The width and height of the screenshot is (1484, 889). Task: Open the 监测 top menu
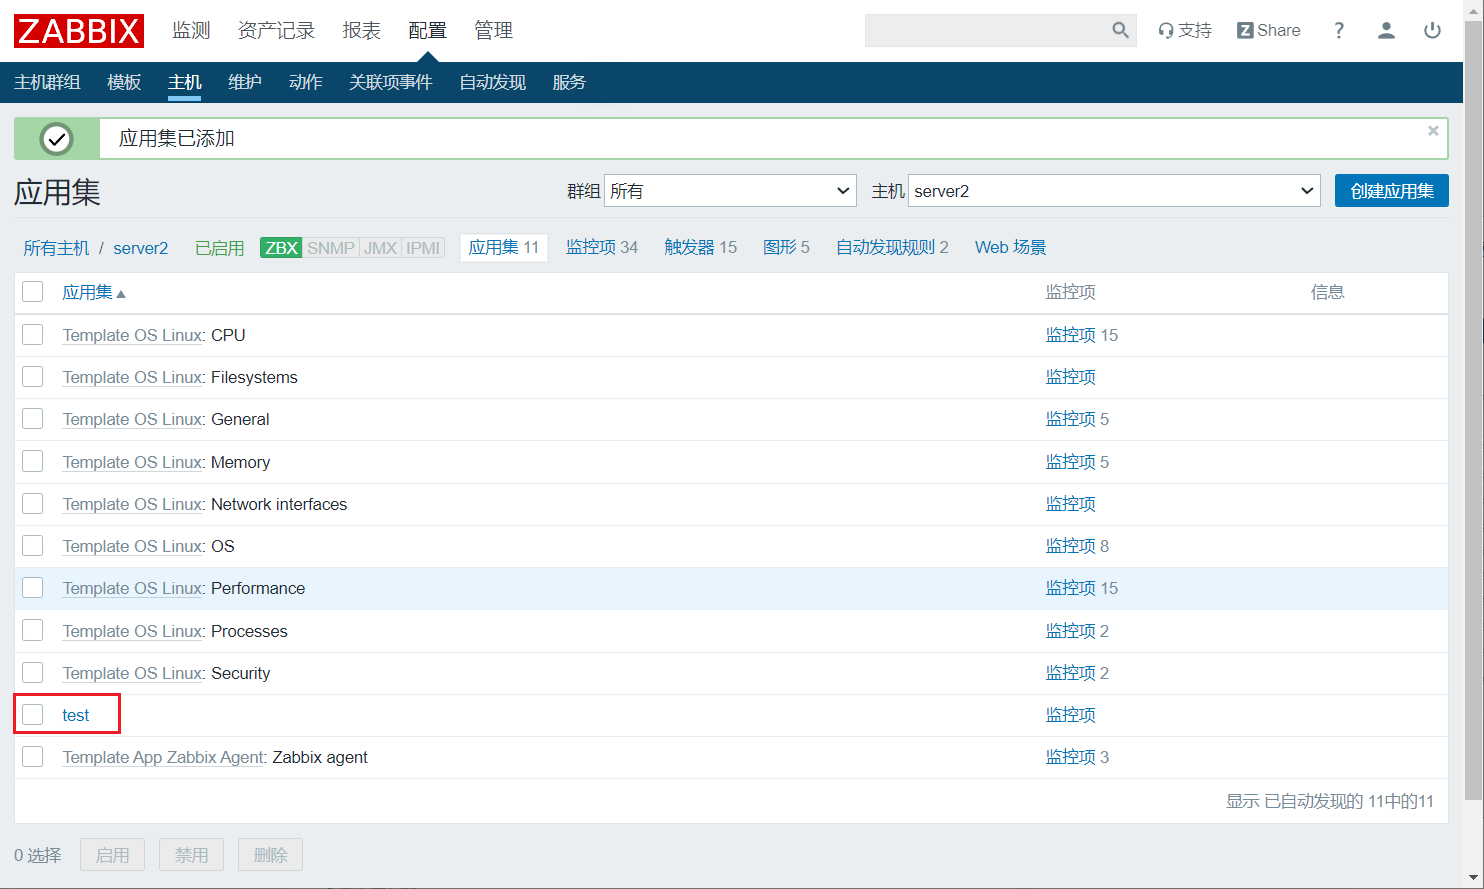point(191,31)
